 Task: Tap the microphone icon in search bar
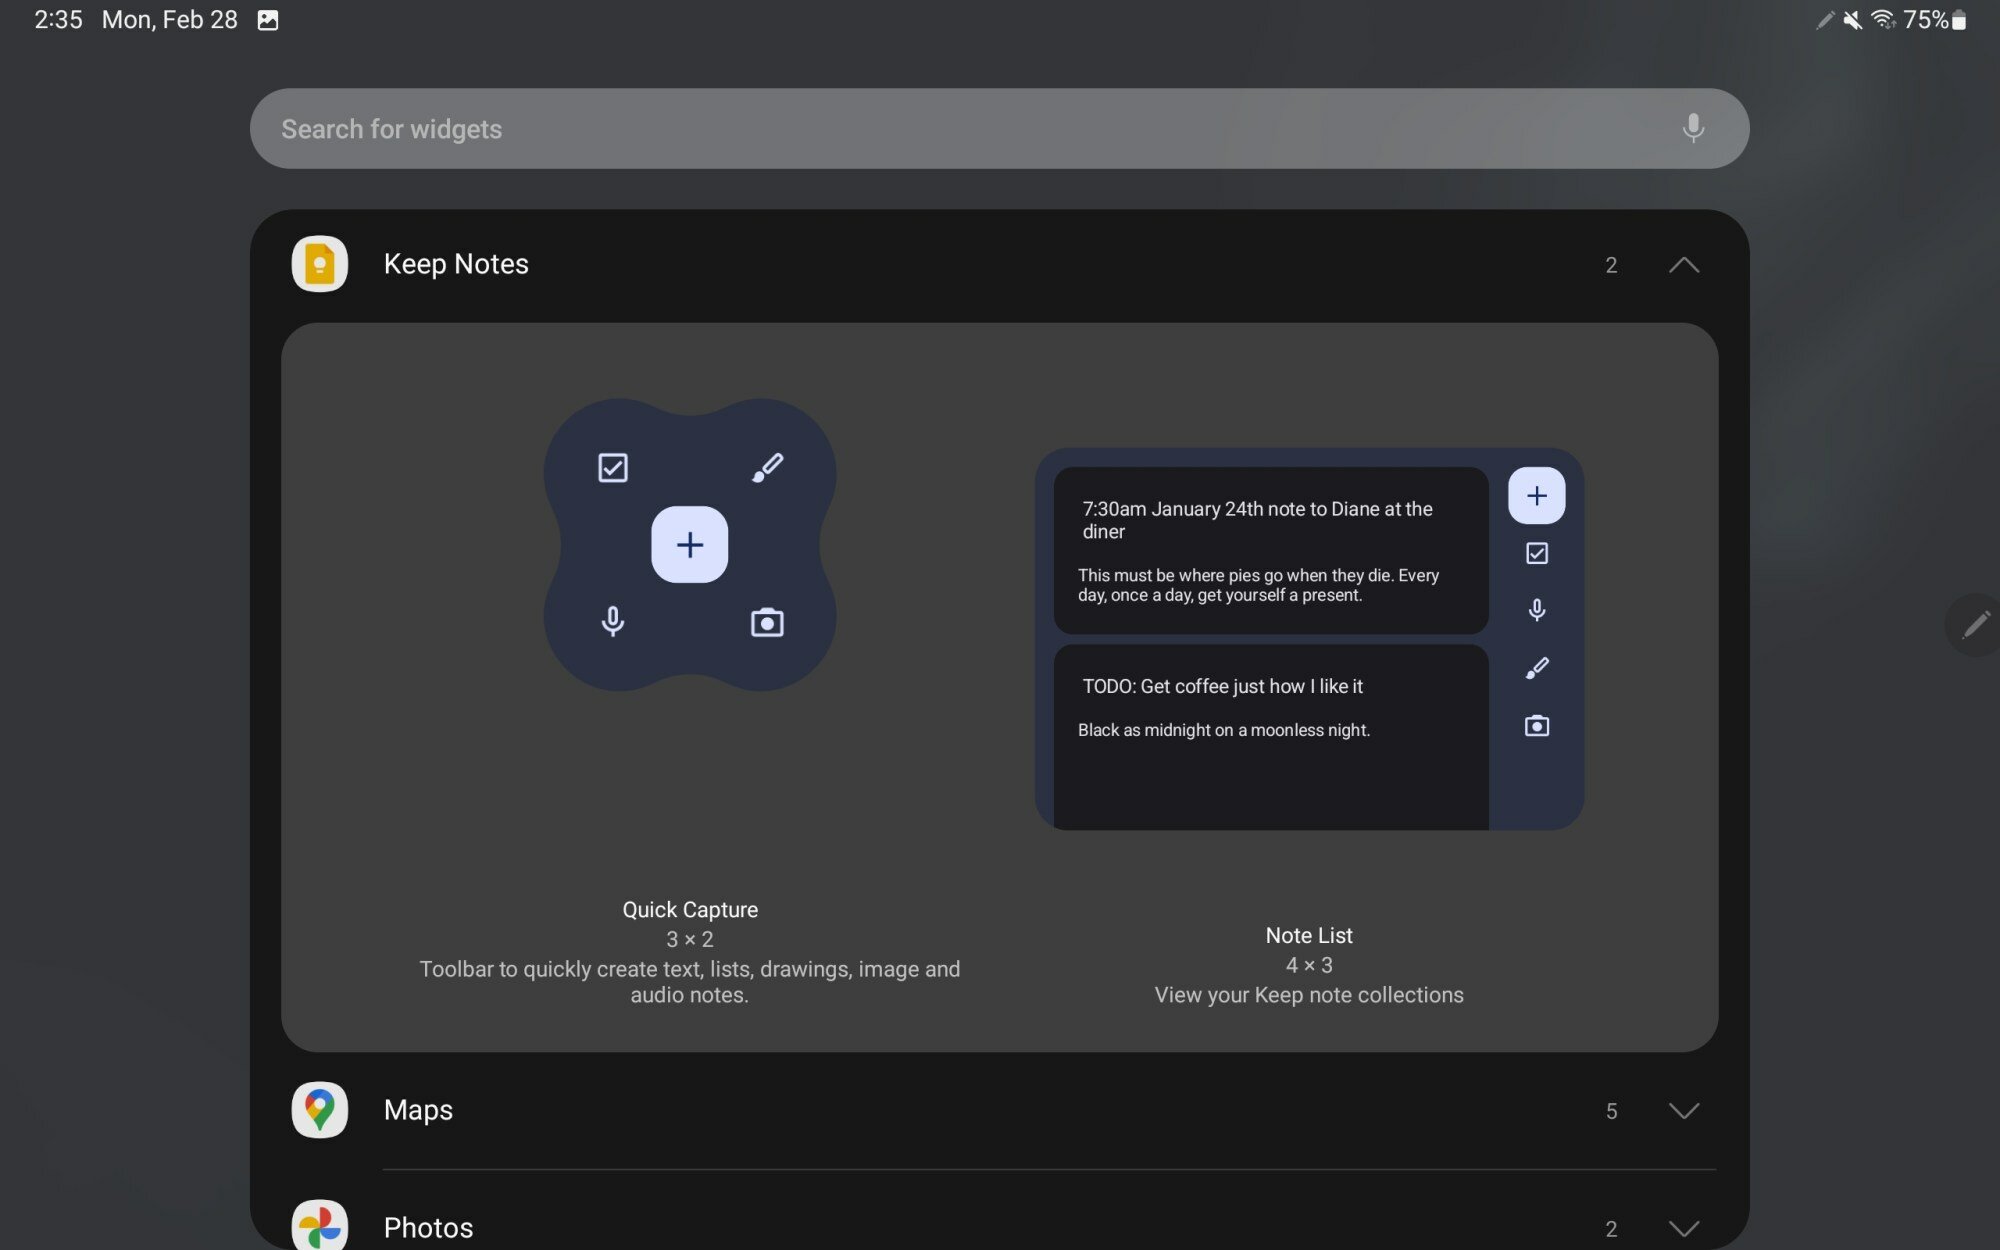[1692, 128]
